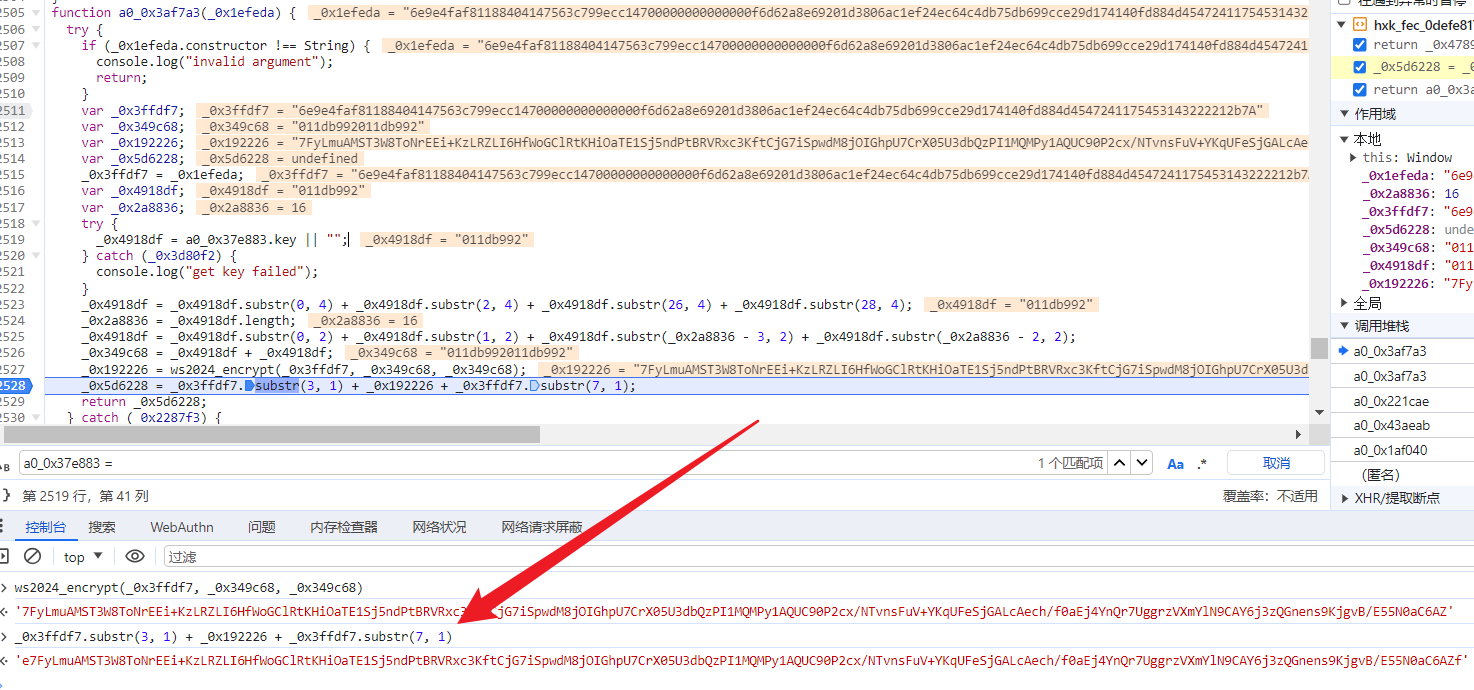
Task: Disable the 'return _0x4789' breakpoint checkbox
Action: coord(1359,45)
